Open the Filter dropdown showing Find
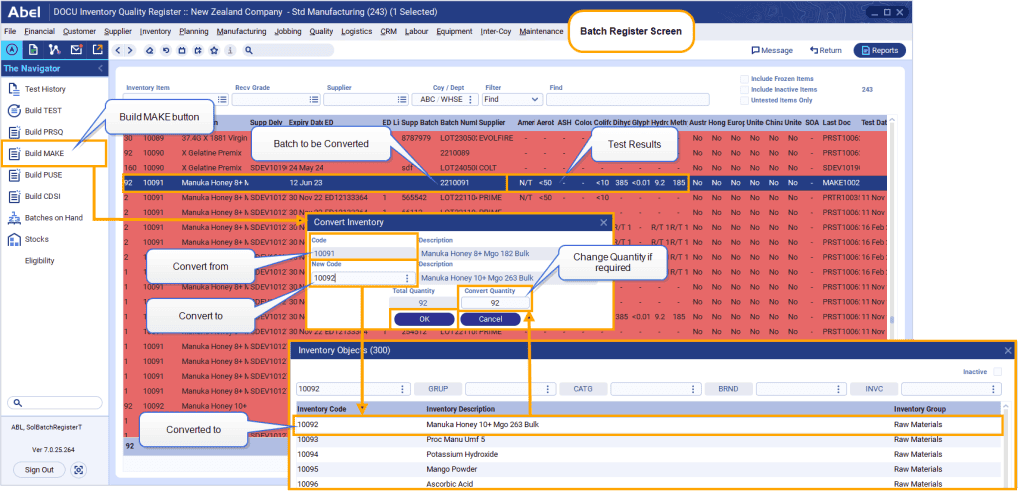Viewport: 1024px width, 495px height. [512, 100]
